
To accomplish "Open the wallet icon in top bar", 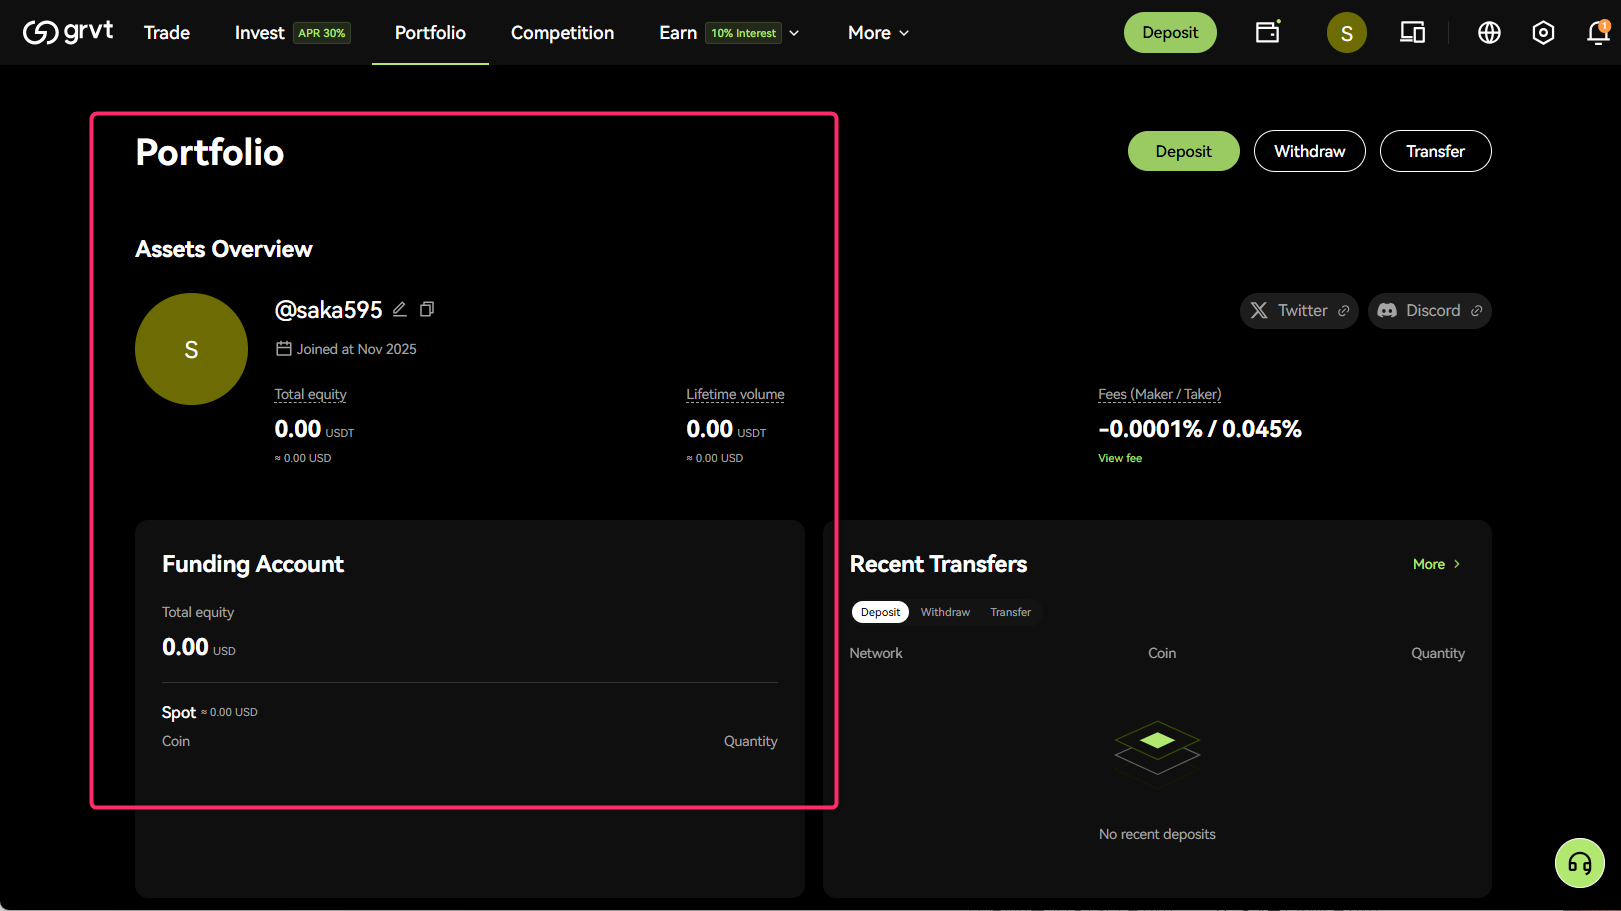I will tap(1267, 32).
